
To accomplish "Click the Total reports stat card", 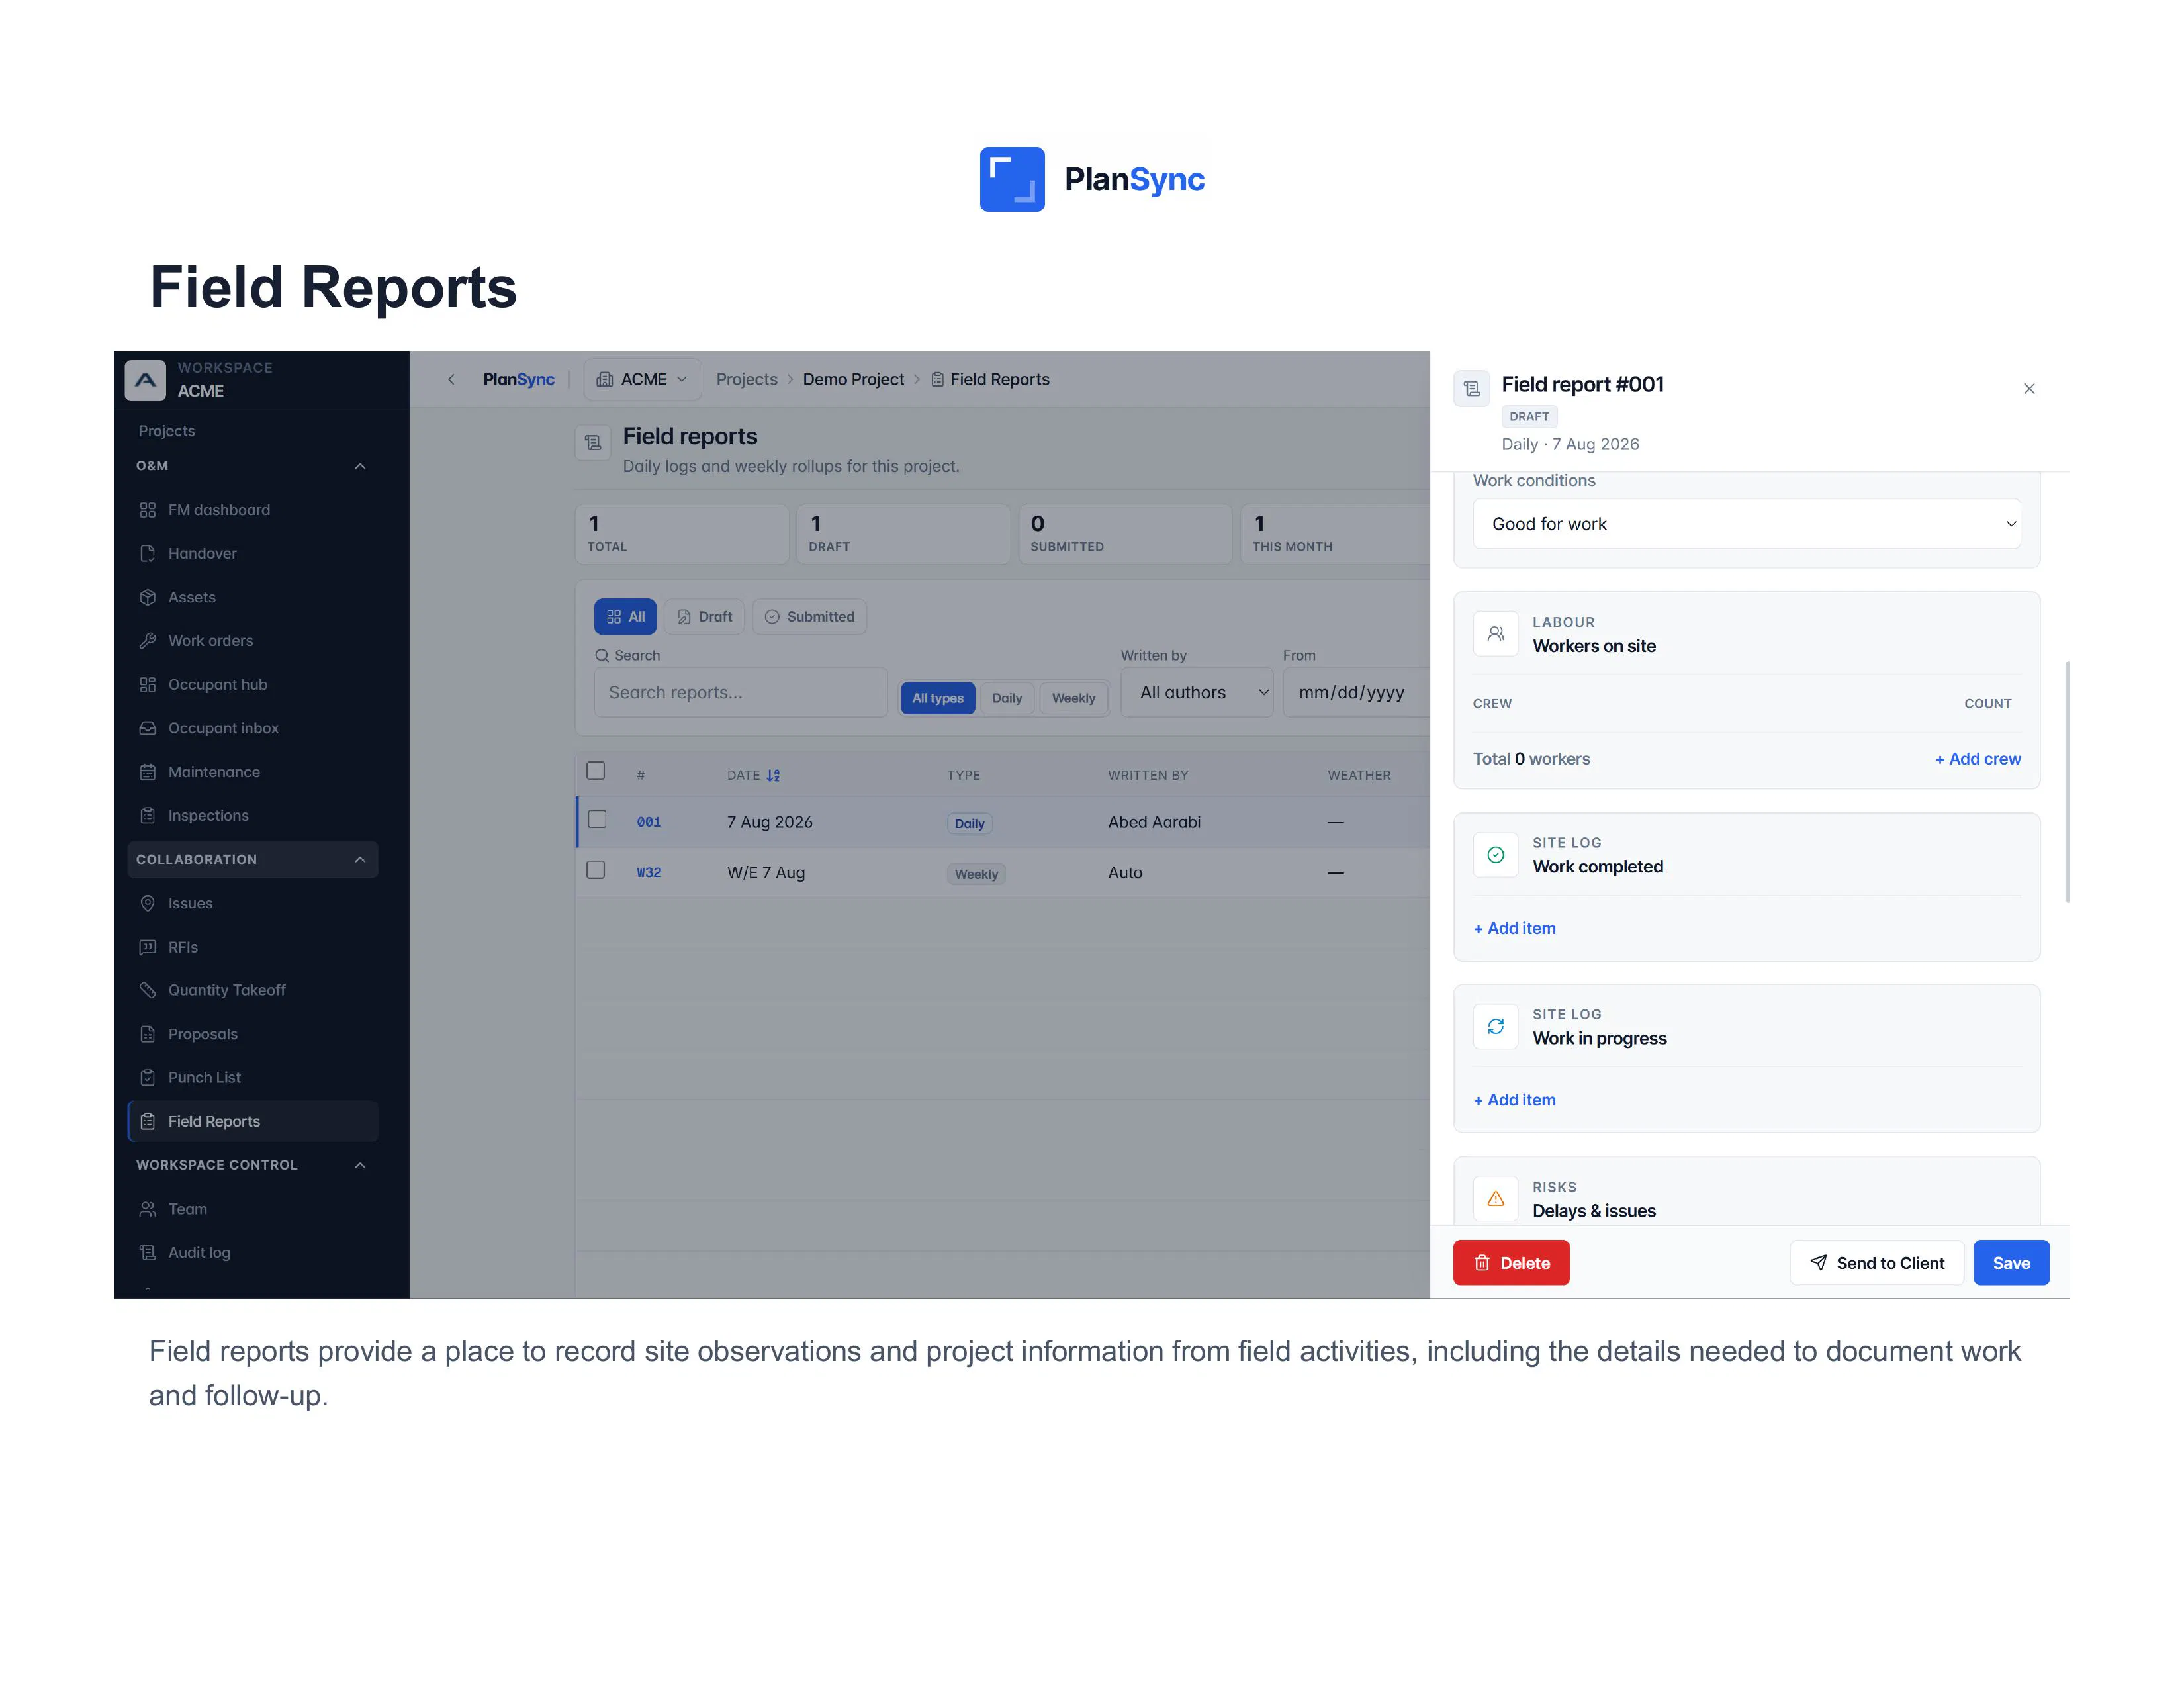I will (682, 534).
